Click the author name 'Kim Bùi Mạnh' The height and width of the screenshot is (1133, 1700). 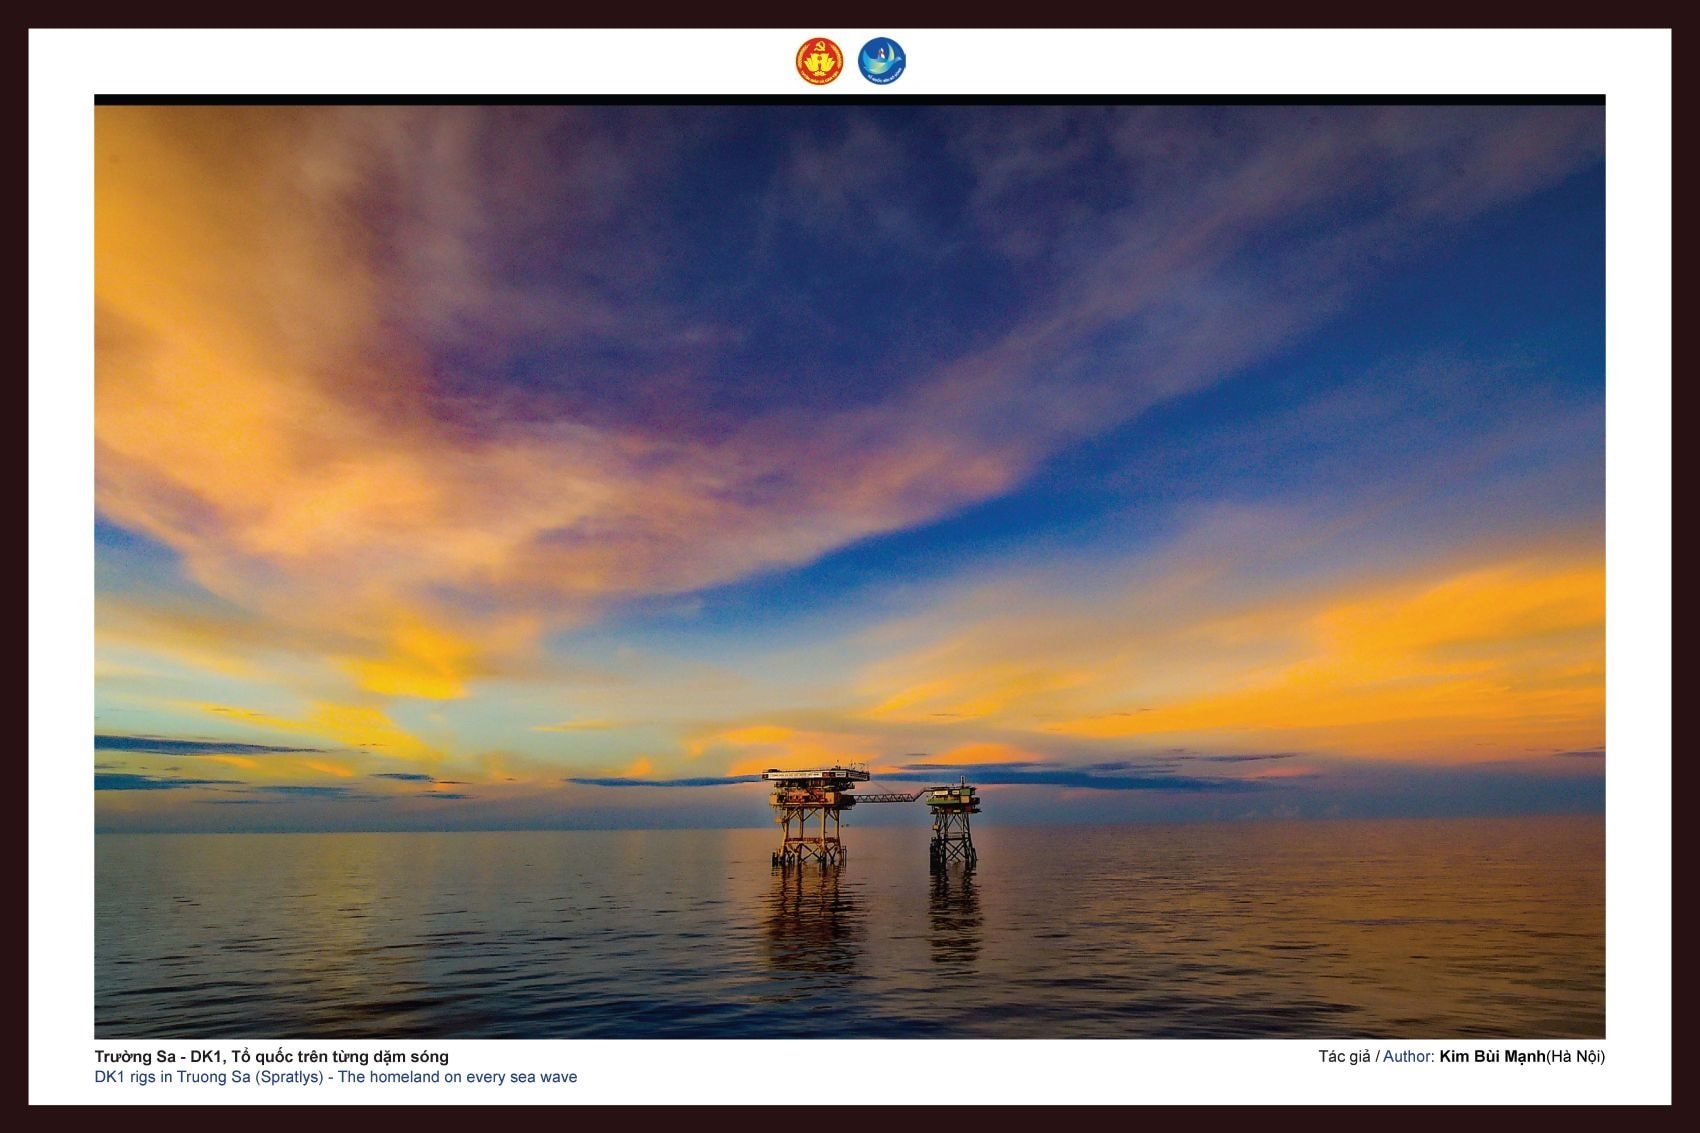coord(1491,1056)
